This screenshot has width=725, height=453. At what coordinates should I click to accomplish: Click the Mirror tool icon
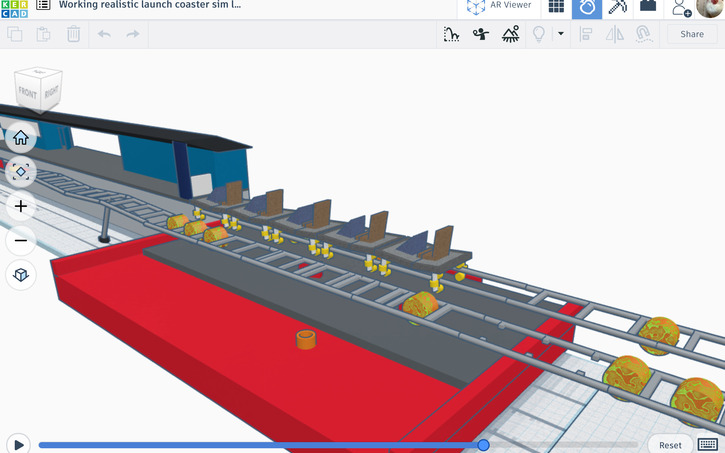tap(614, 34)
